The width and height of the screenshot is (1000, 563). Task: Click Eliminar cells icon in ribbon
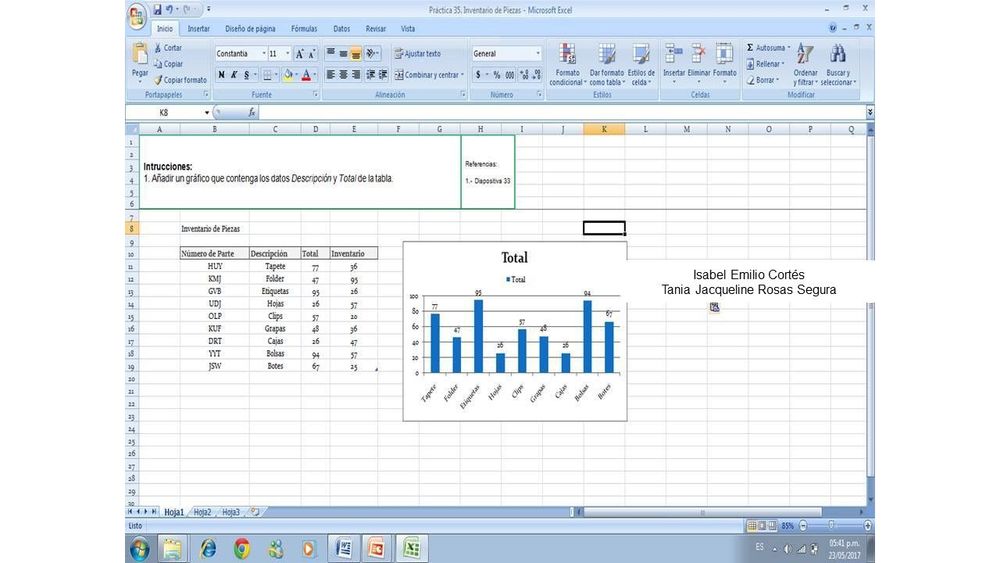(699, 58)
